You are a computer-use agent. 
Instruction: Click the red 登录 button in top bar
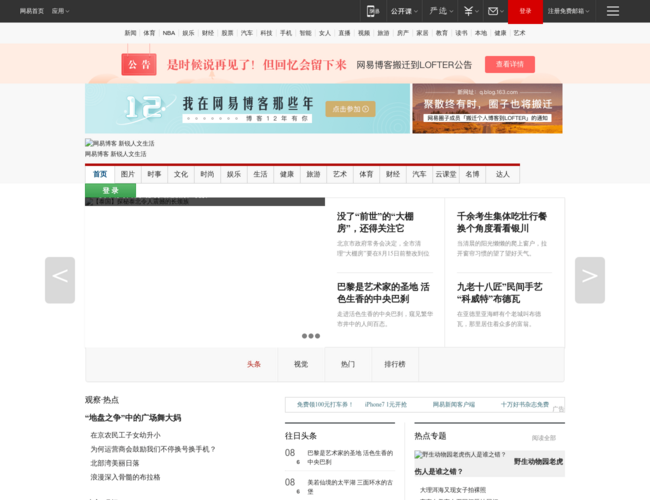pos(525,12)
